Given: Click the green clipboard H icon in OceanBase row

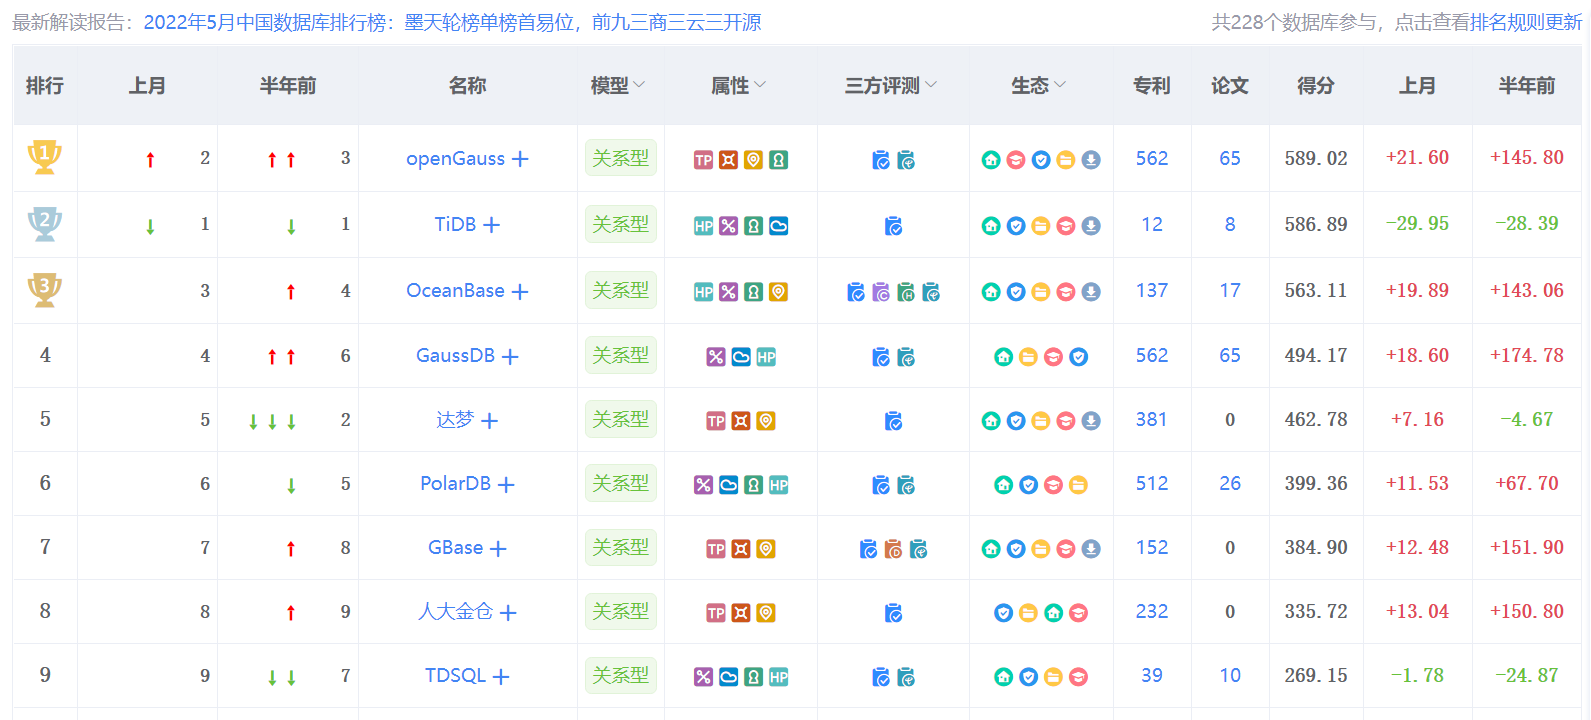Looking at the screenshot, I should [x=906, y=292].
